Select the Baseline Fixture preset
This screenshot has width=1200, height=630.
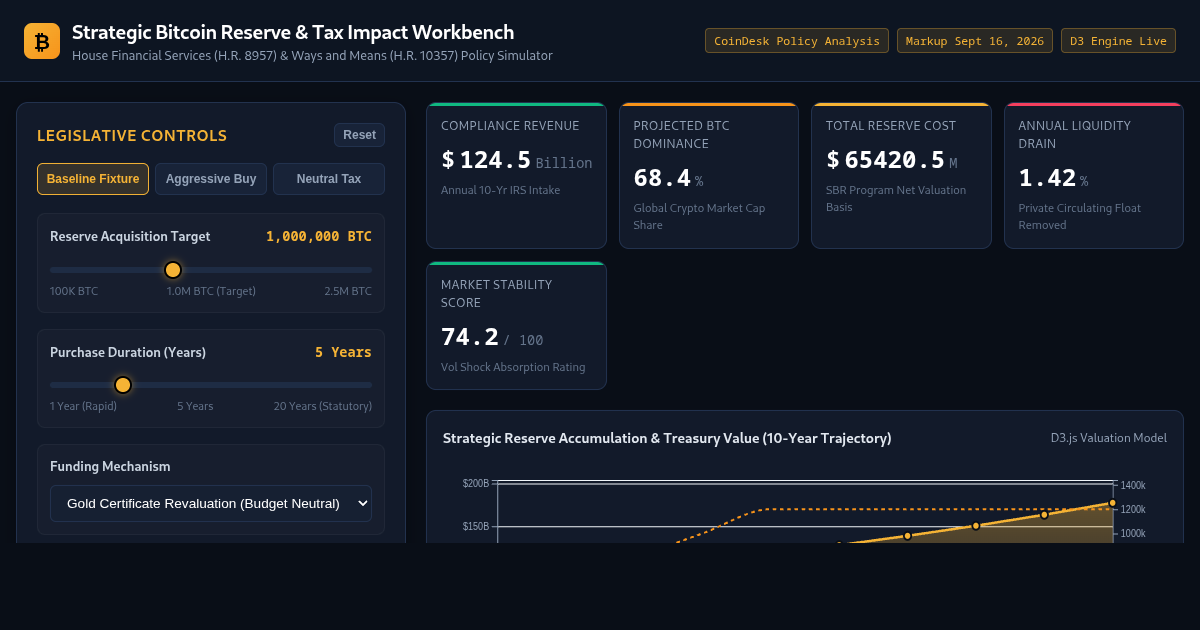93,179
